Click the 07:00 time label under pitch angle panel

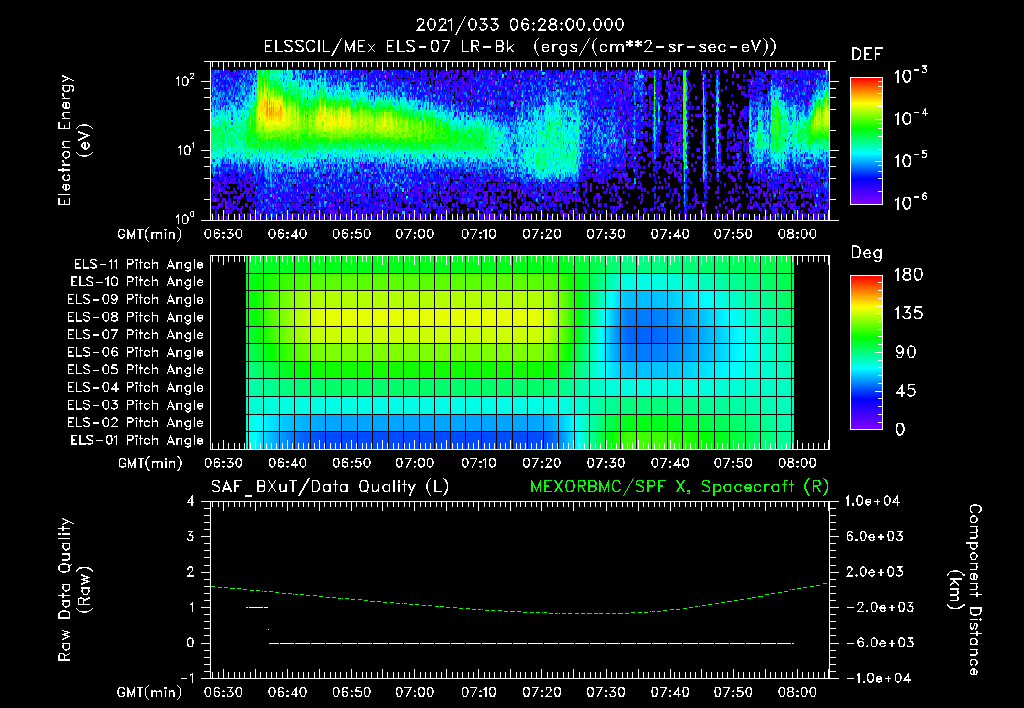tap(415, 463)
